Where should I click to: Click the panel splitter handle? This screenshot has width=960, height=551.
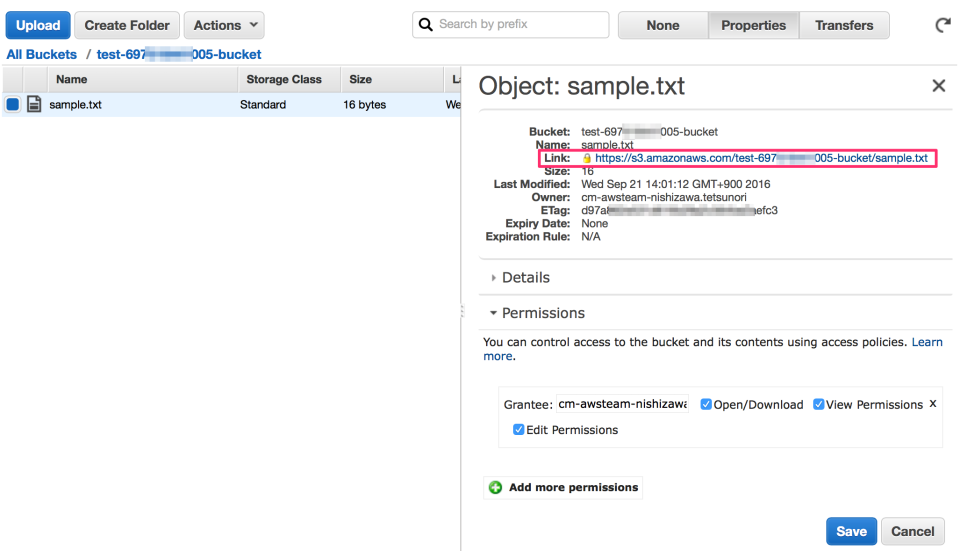[x=462, y=311]
